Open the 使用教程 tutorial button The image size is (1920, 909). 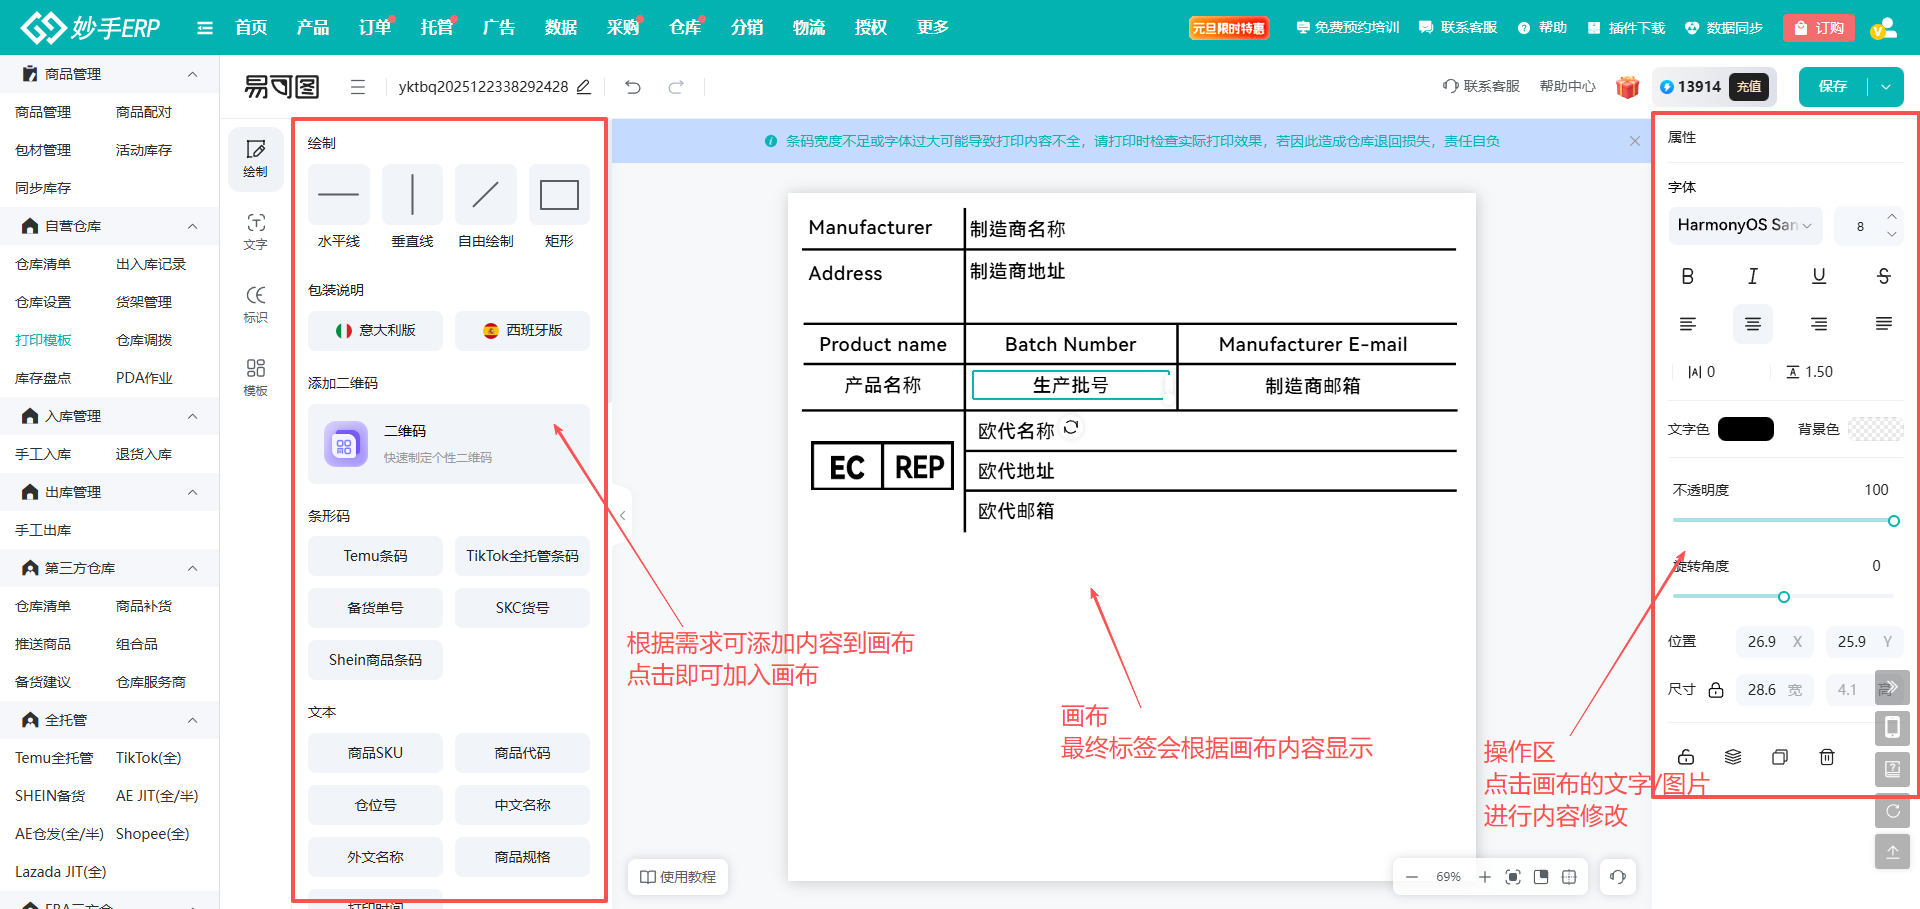(678, 877)
